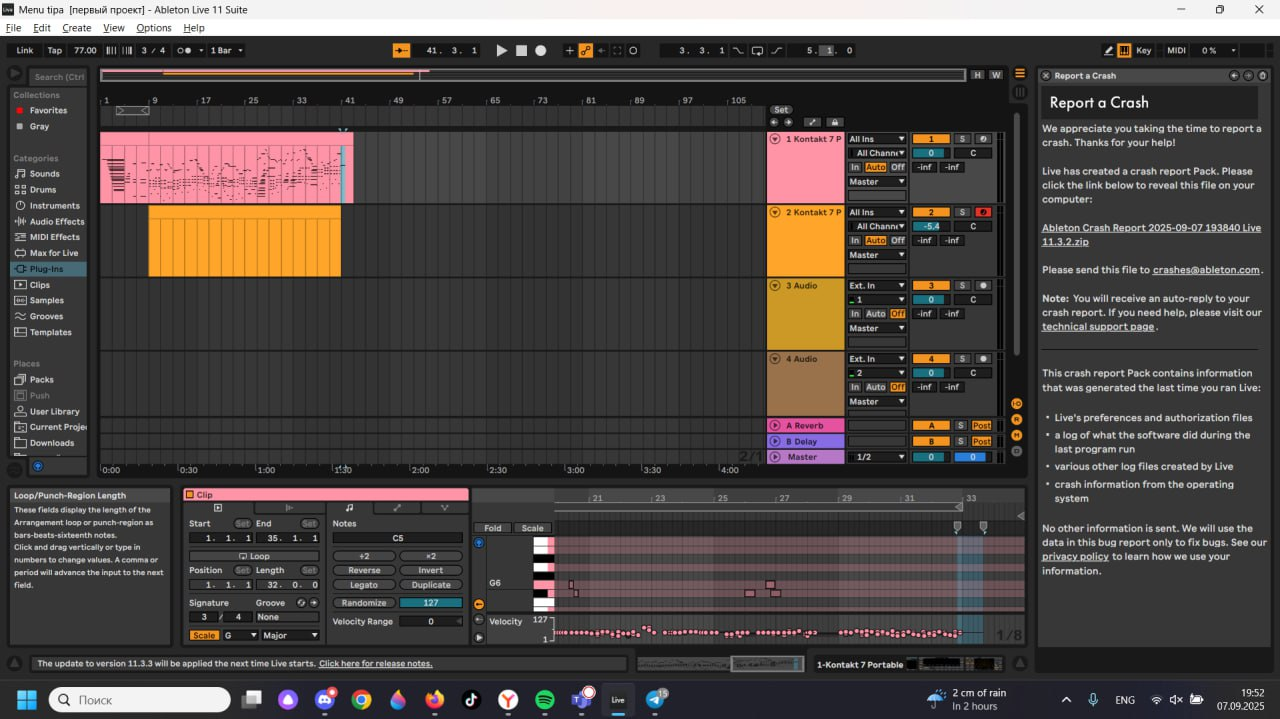Open the View menu

click(x=114, y=28)
